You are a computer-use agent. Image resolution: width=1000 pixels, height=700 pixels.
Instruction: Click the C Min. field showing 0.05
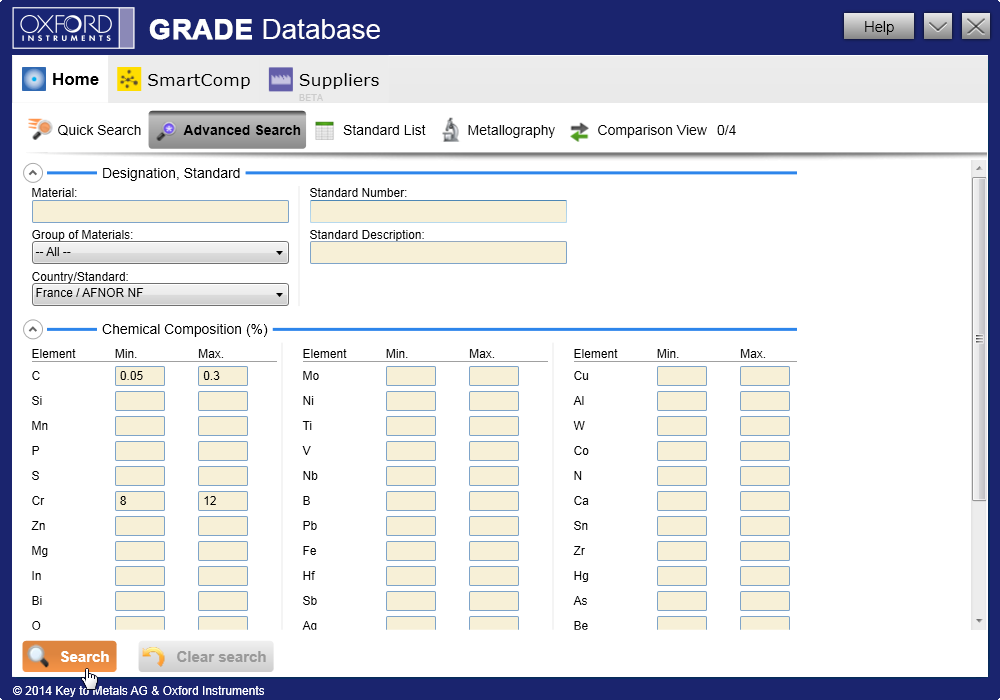pyautogui.click(x=140, y=376)
